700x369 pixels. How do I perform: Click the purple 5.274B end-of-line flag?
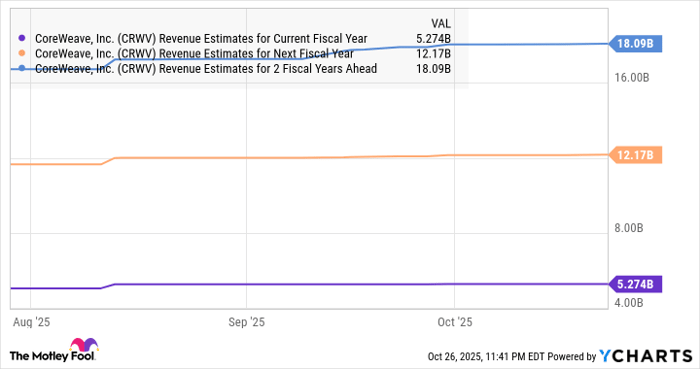(636, 284)
